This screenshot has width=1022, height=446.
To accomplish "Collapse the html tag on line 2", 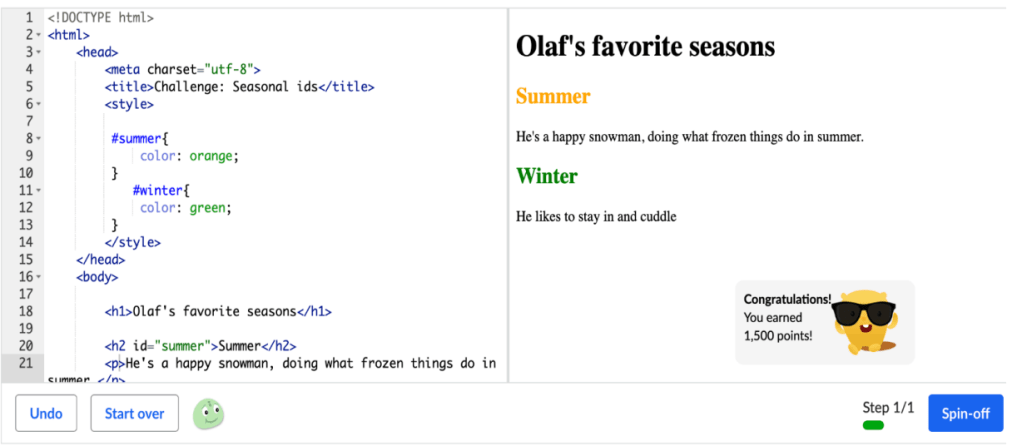I will click(38, 35).
